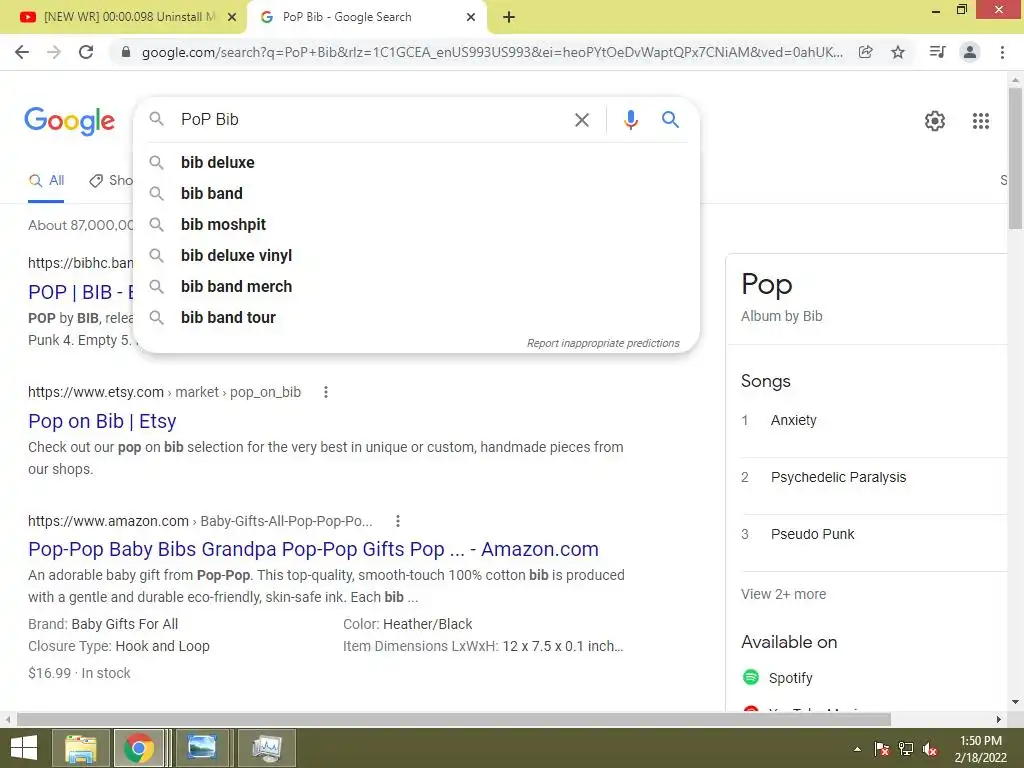Go forward with the browser arrow
Screen dimensions: 1024x768
pyautogui.click(x=54, y=52)
